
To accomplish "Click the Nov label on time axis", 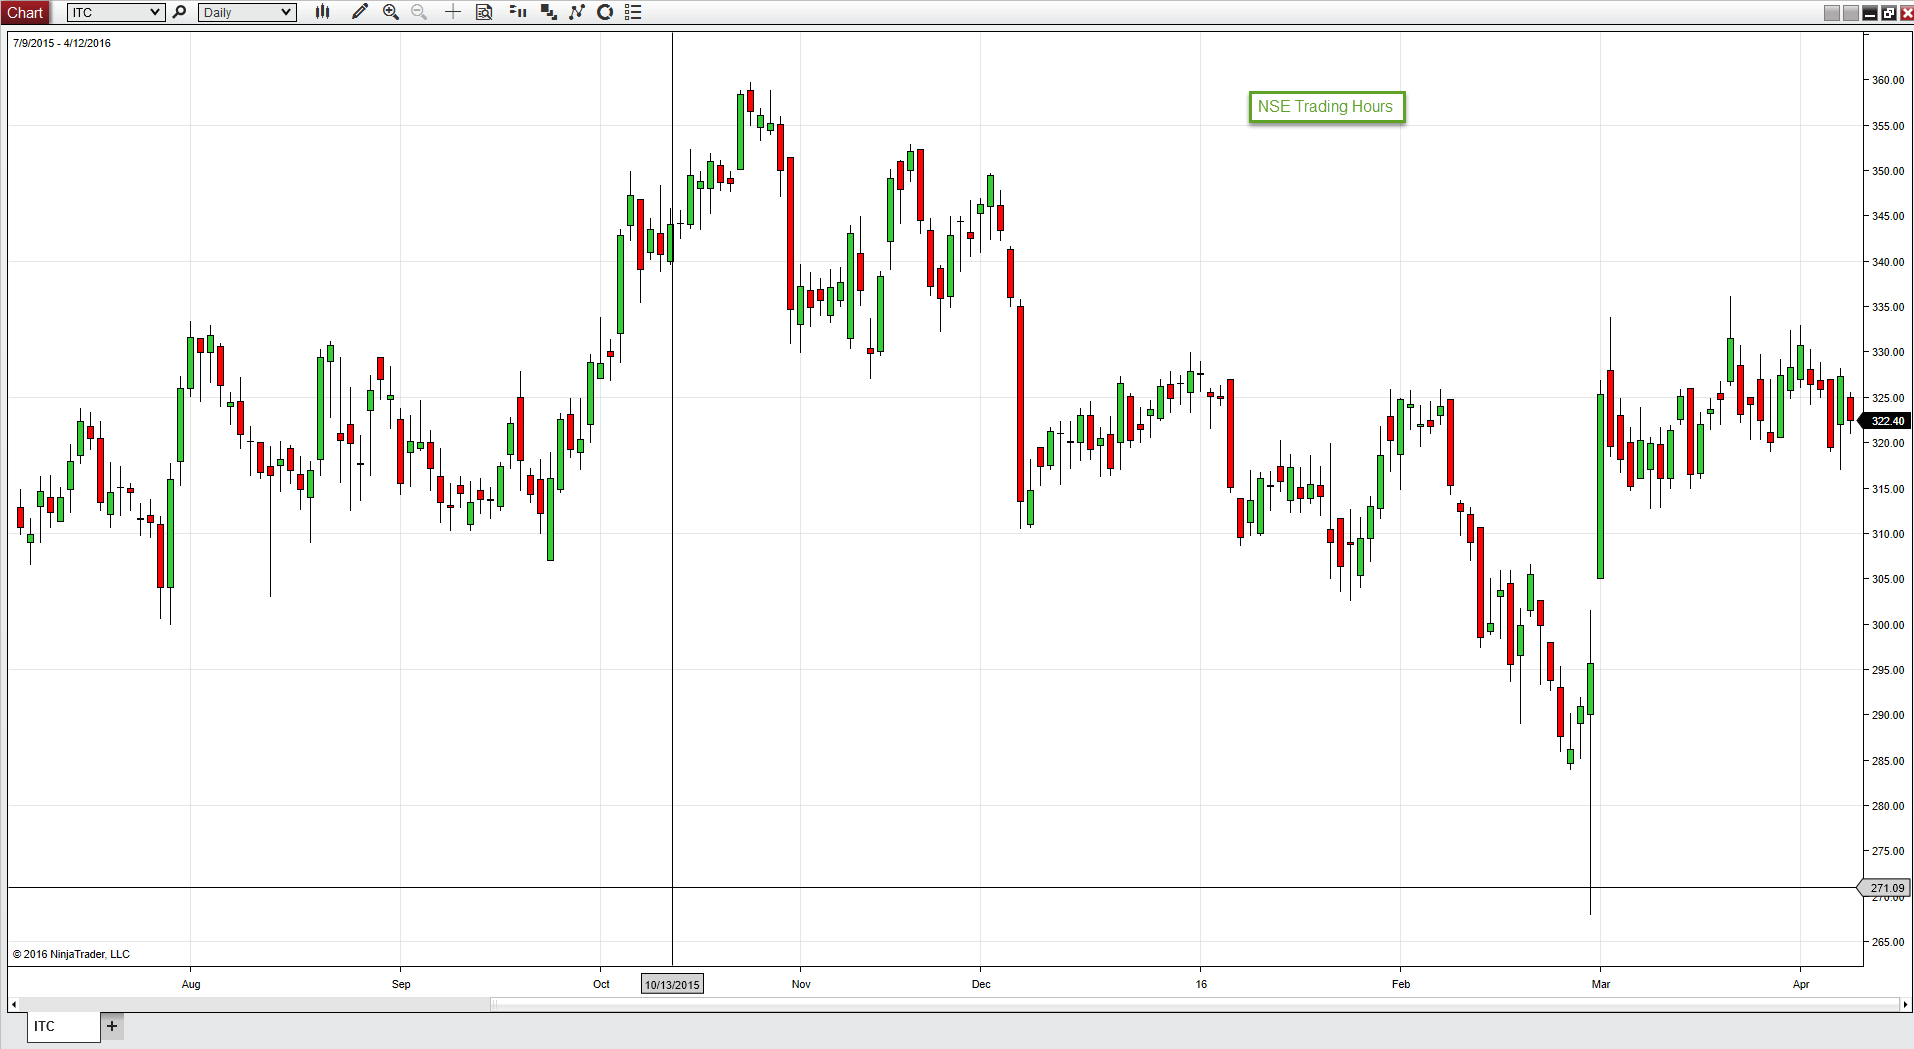I will click(x=801, y=984).
